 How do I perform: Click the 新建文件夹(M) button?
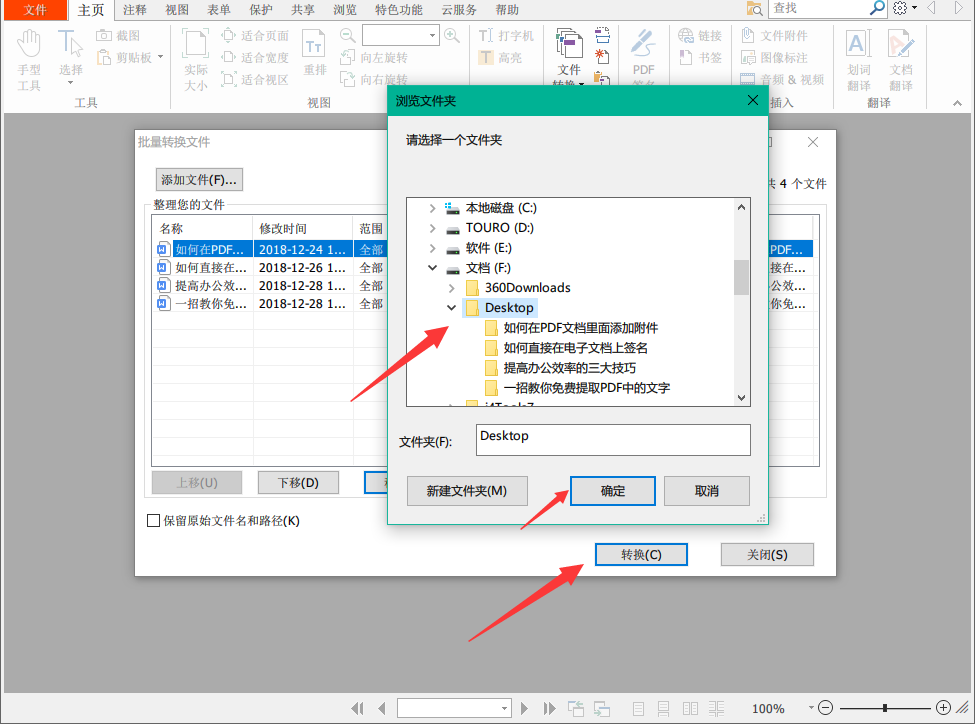tap(467, 491)
